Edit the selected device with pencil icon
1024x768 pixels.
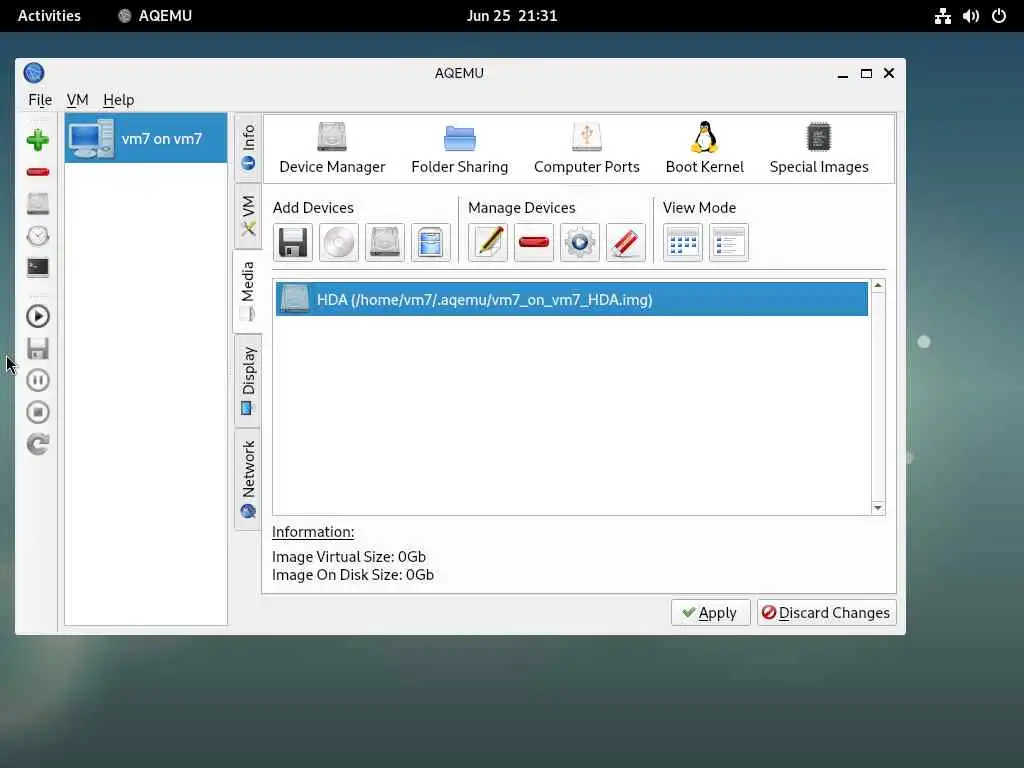(488, 242)
